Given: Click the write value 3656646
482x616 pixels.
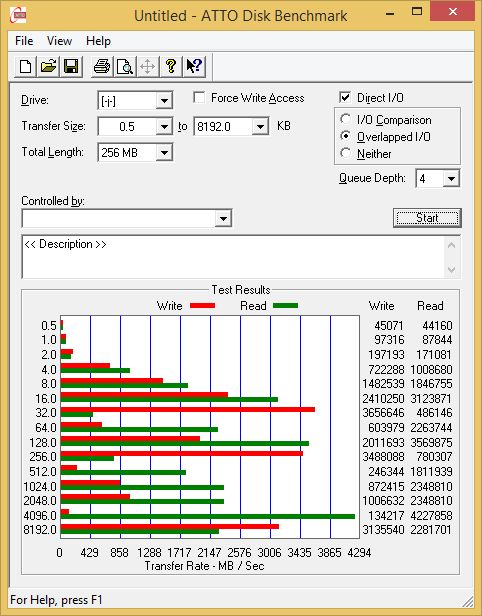Looking at the screenshot, I should point(383,413).
